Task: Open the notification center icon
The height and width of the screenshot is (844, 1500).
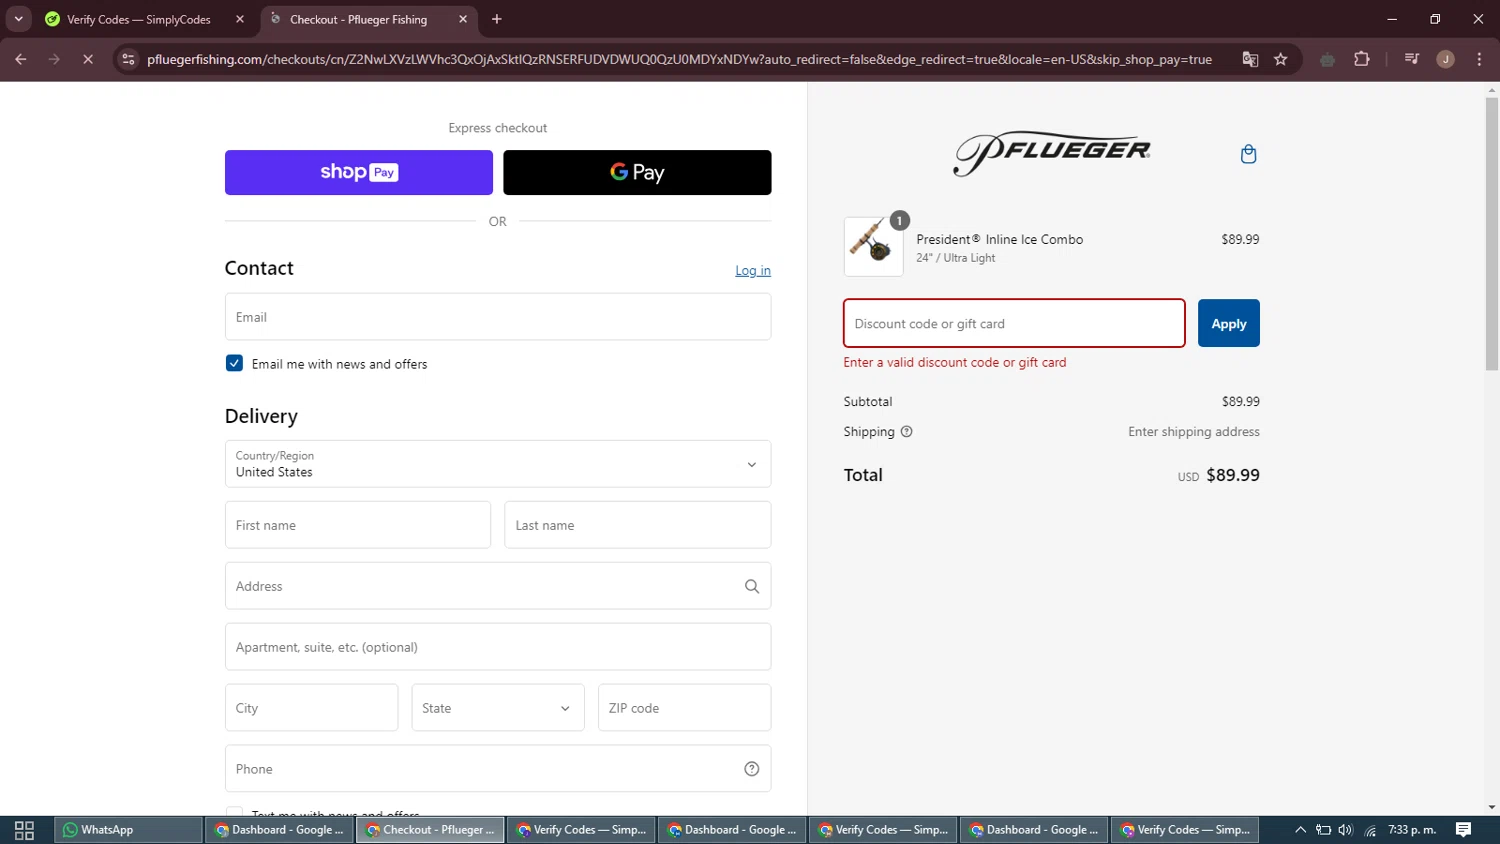Action: 1464,830
